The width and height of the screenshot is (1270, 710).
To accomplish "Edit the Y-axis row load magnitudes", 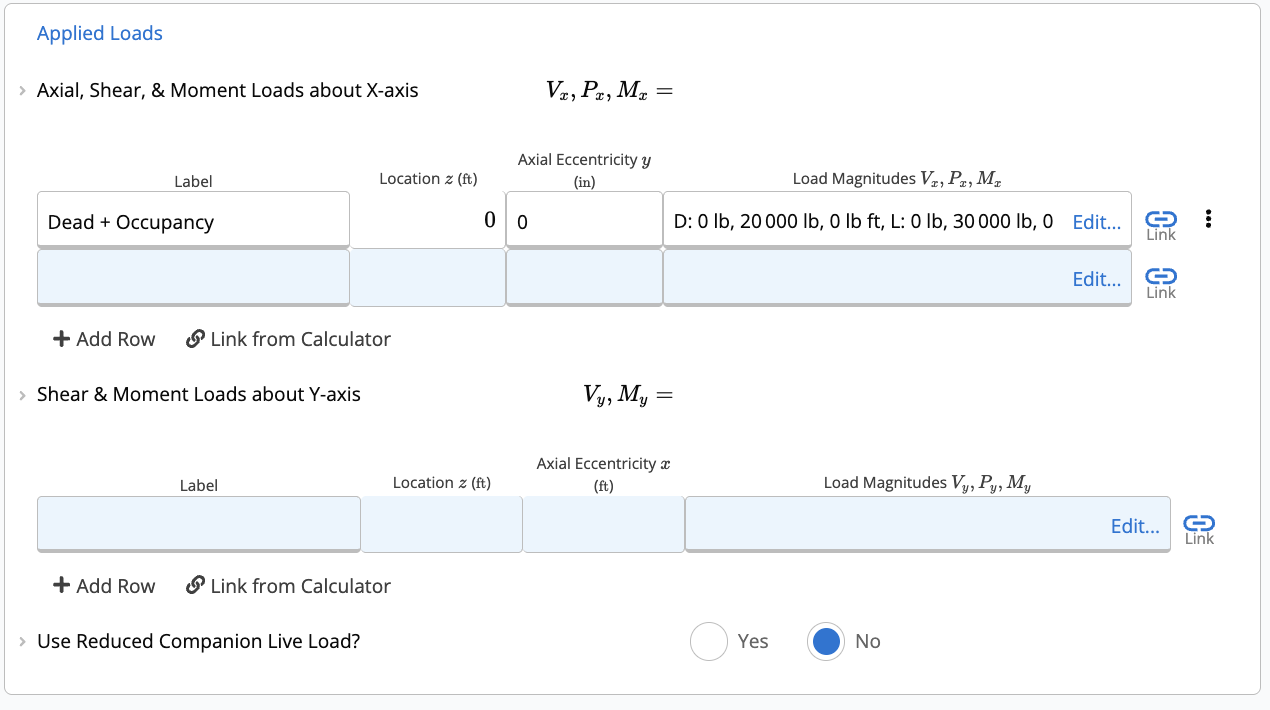I will [x=1135, y=526].
